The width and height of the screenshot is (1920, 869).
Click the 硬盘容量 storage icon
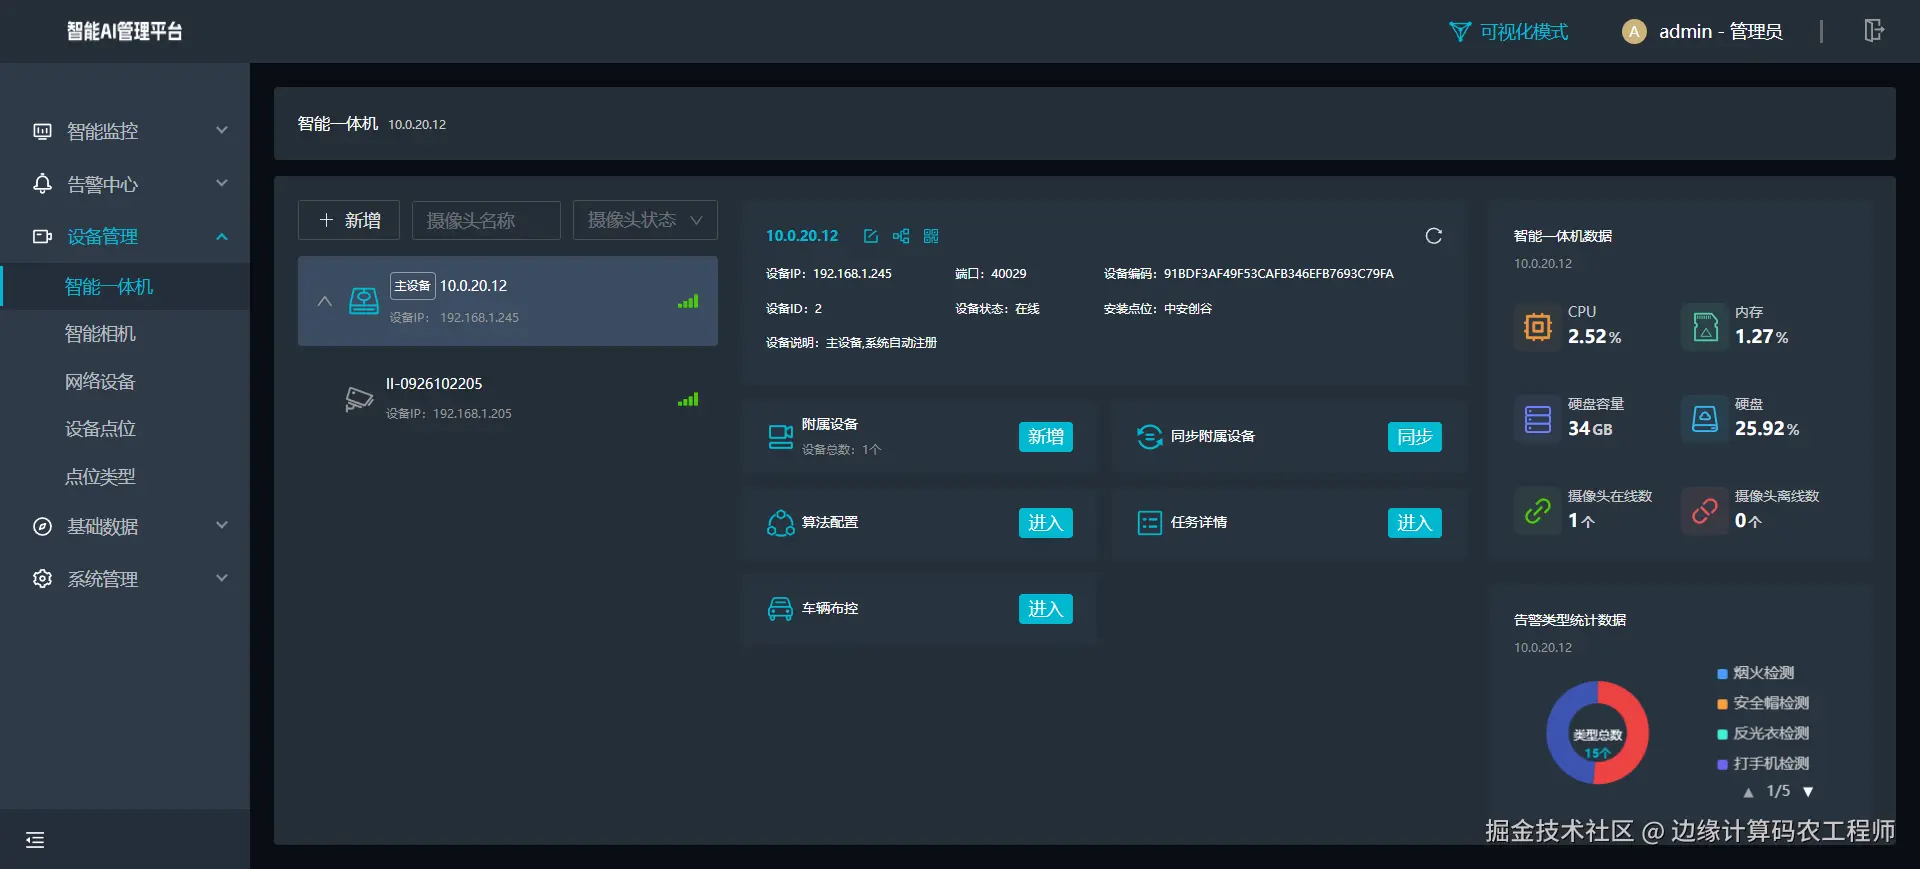(1538, 419)
